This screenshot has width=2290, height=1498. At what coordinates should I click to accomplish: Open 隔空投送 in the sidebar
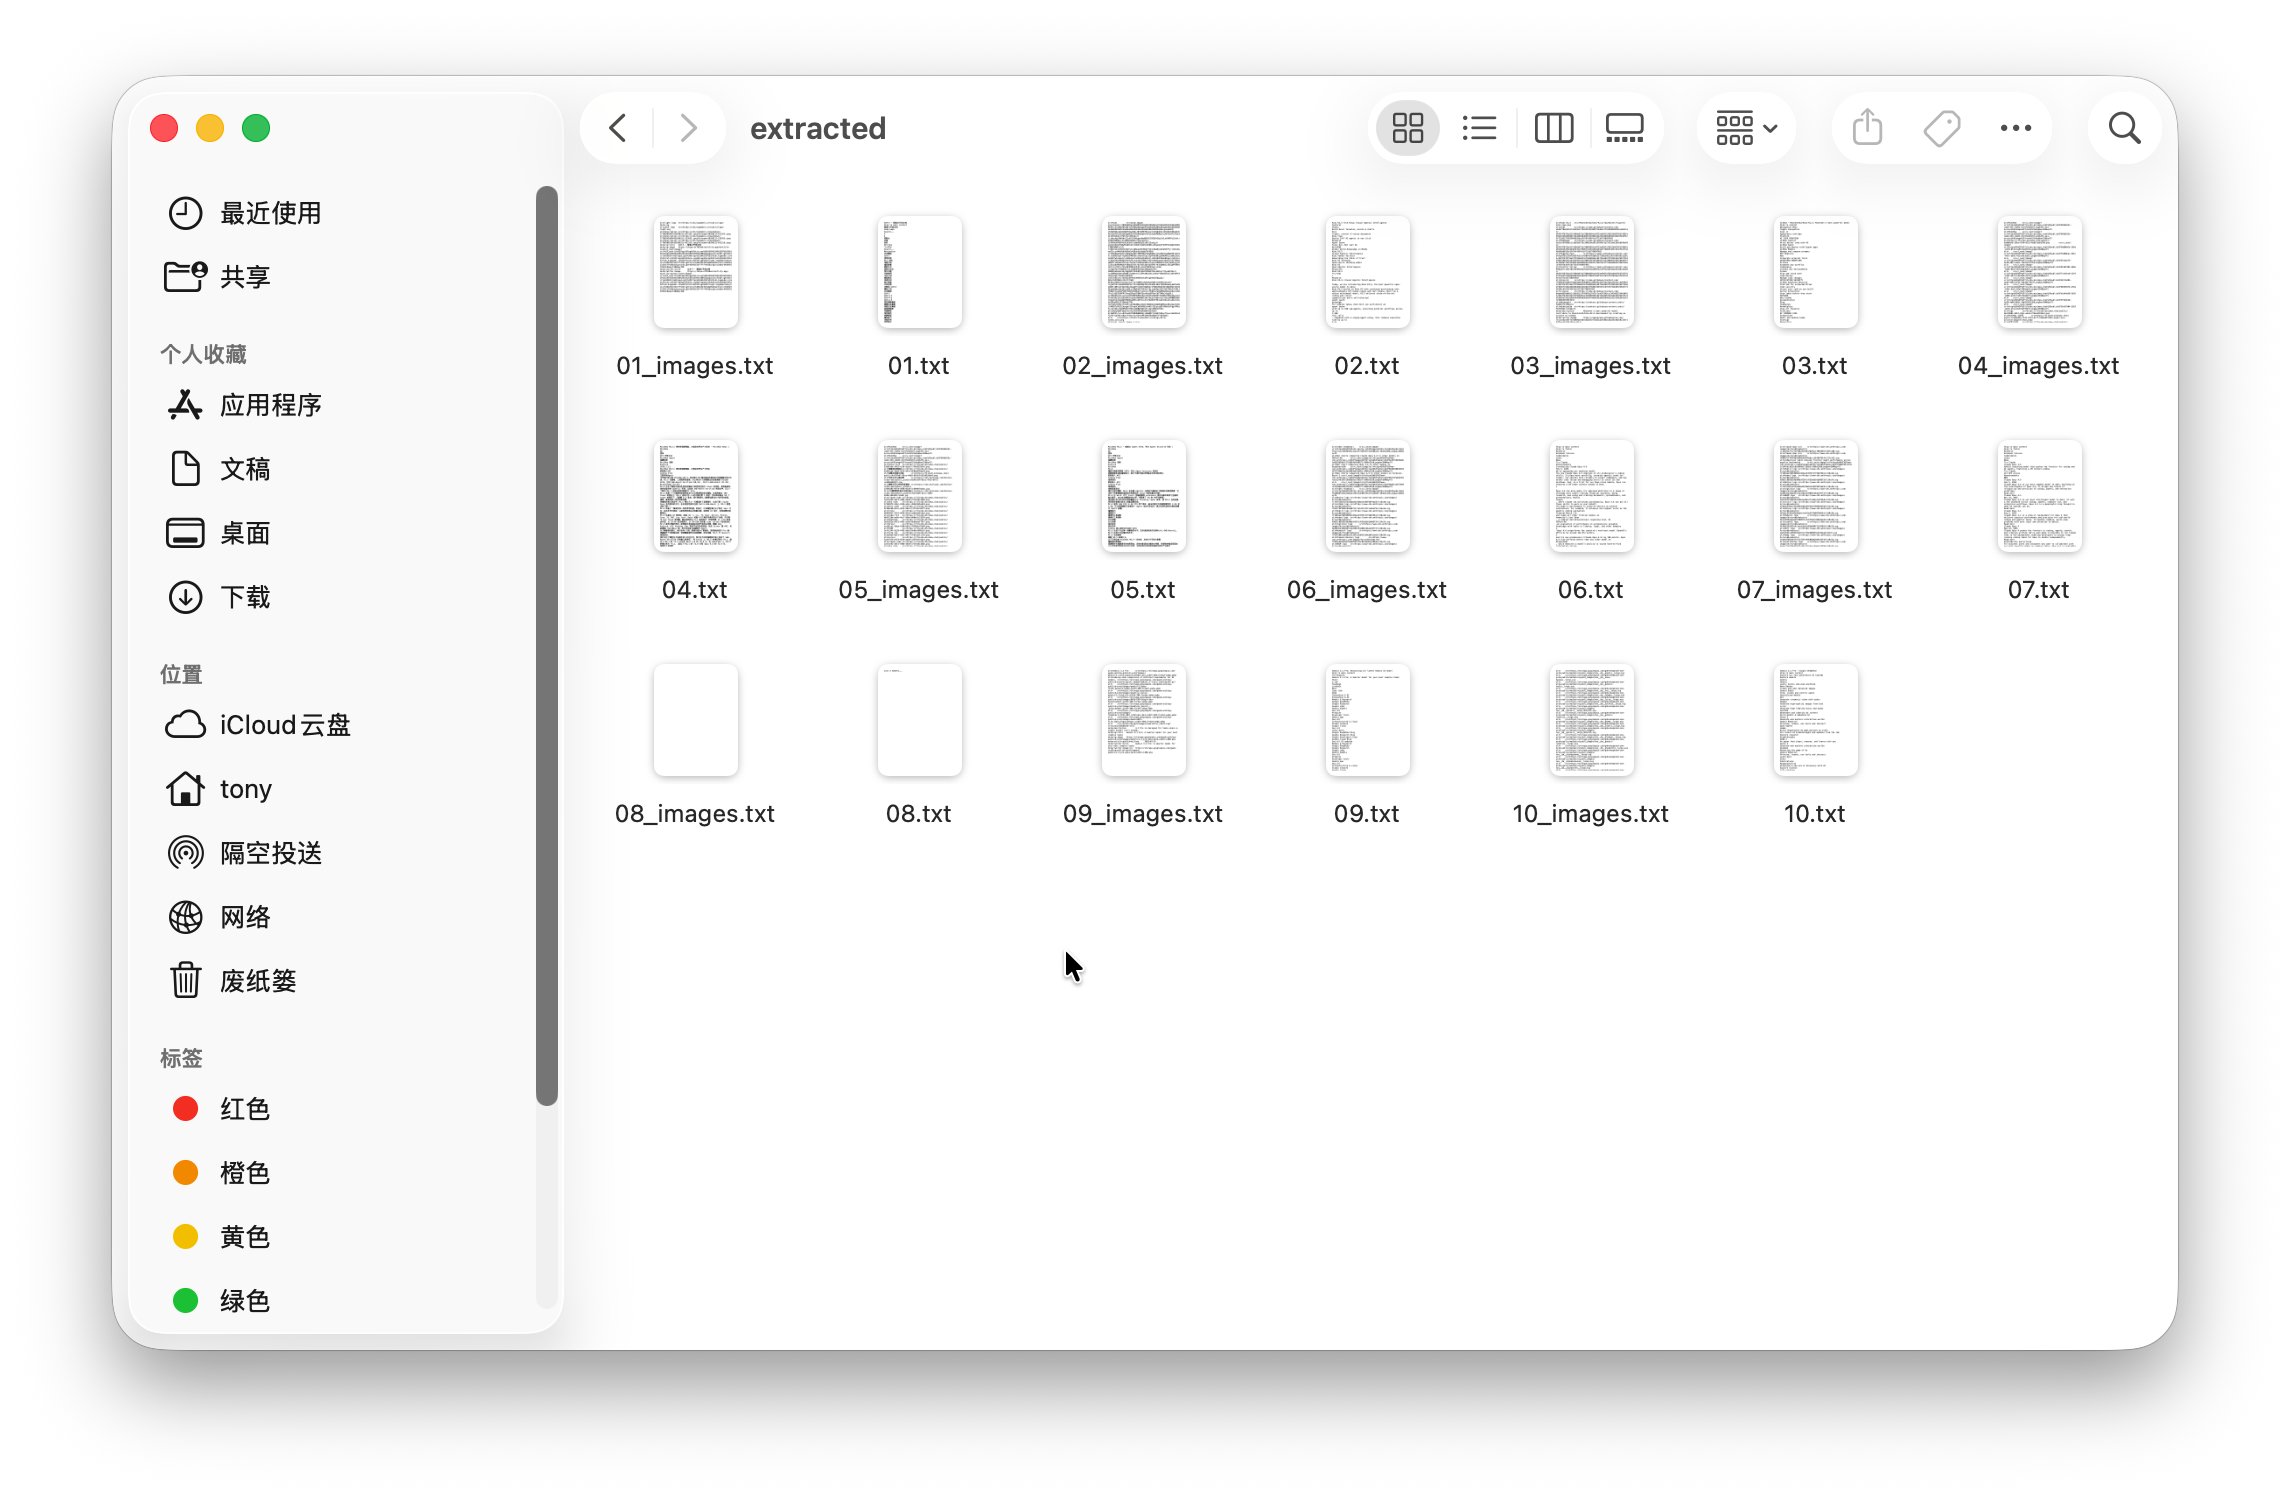[x=271, y=853]
